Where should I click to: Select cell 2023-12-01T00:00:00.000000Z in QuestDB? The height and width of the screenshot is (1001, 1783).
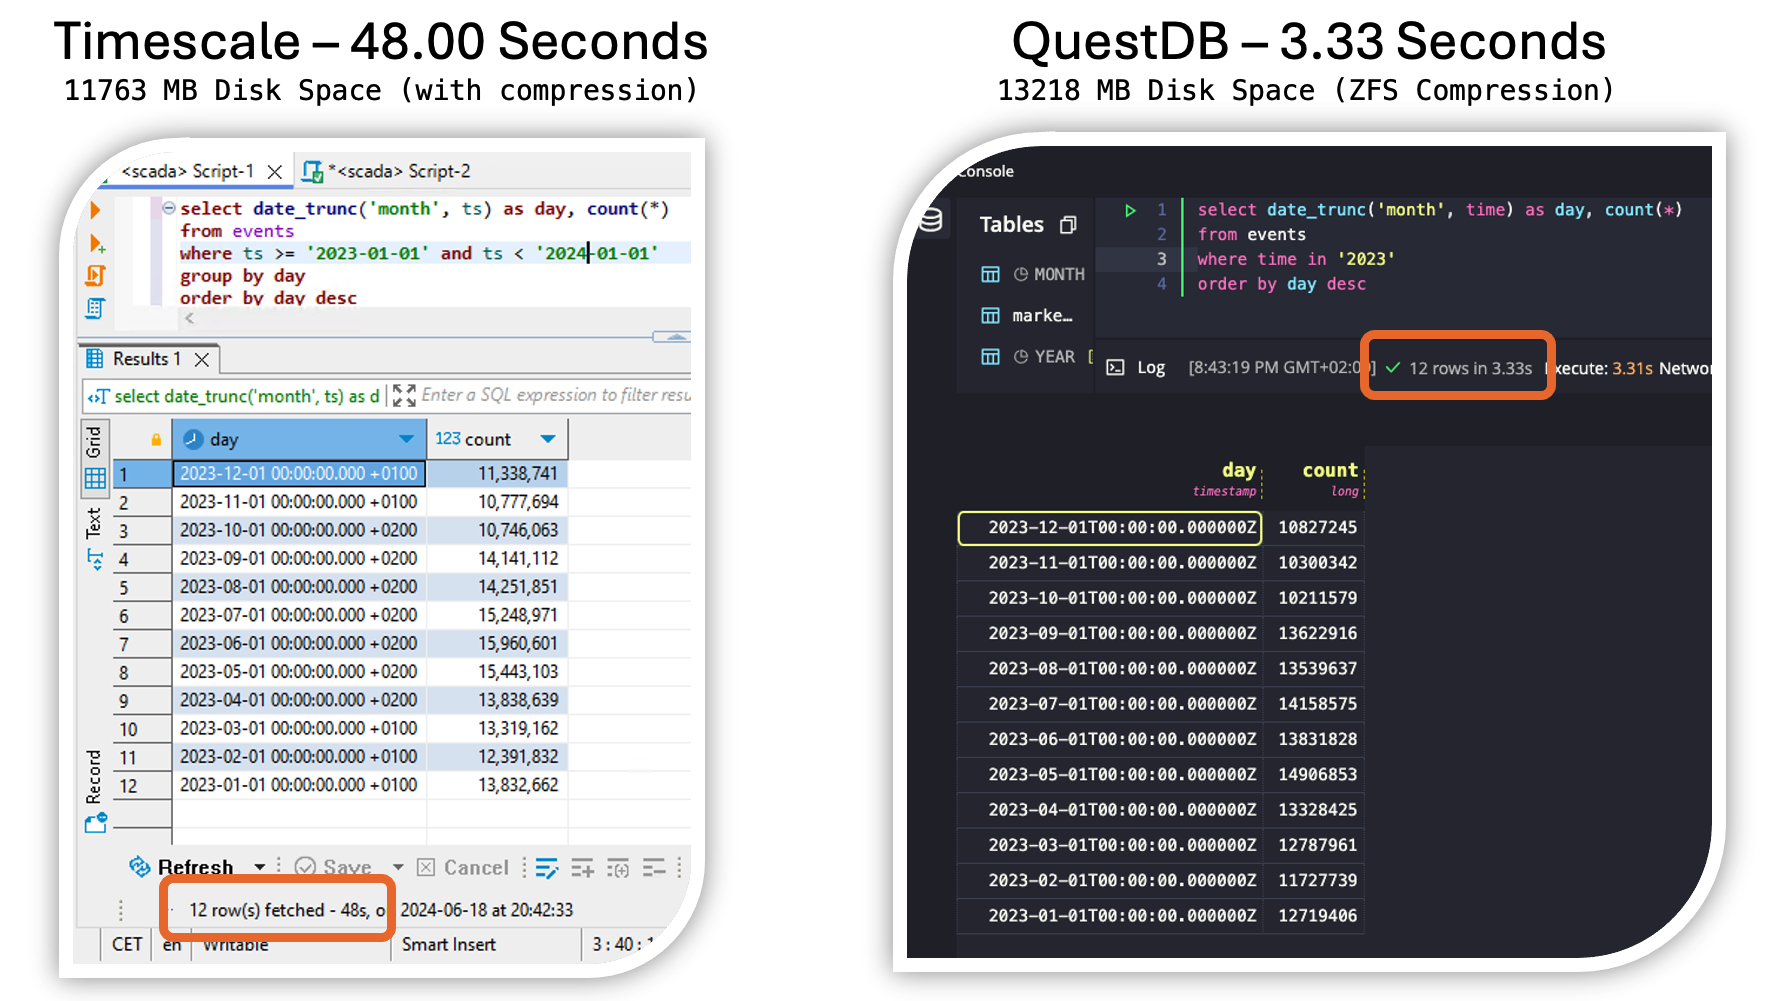pyautogui.click(x=1110, y=528)
